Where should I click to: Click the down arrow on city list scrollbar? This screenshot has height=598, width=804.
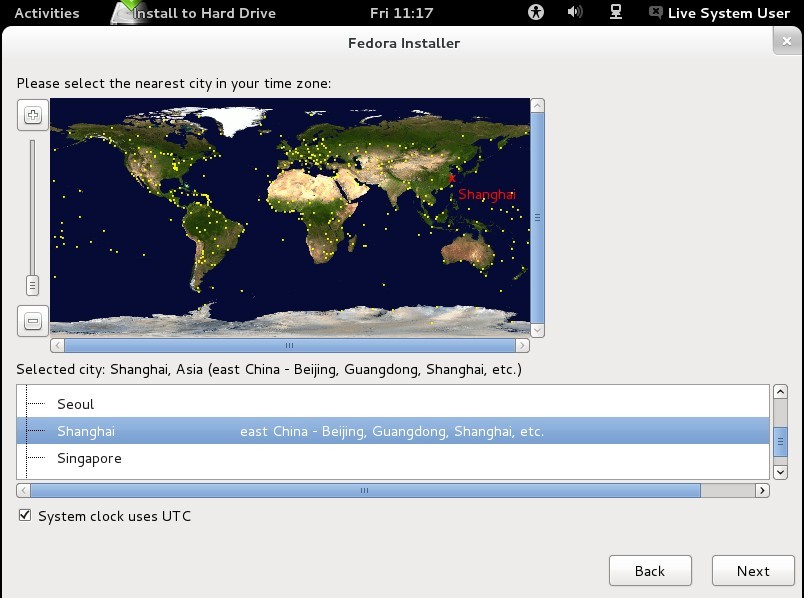point(782,470)
